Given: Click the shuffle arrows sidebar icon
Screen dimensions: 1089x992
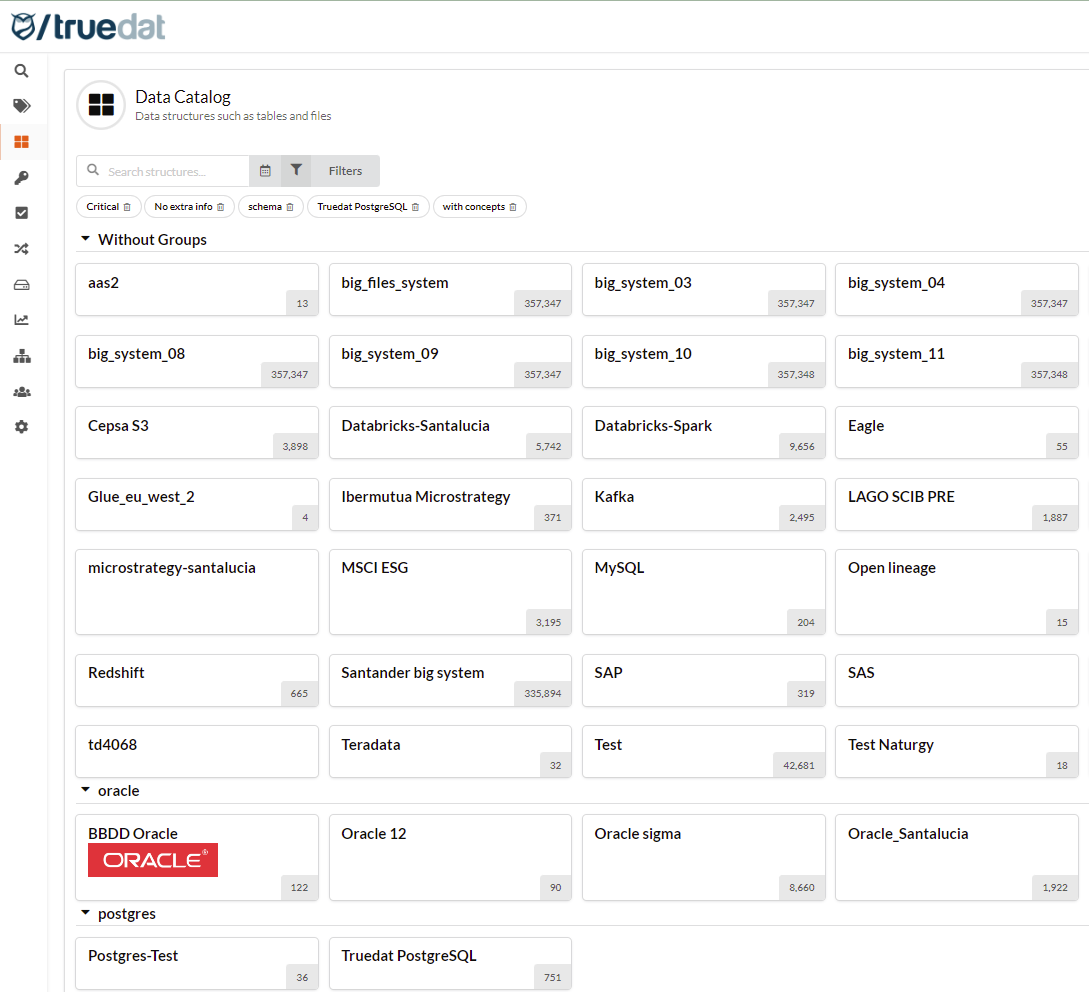Looking at the screenshot, I should [x=21, y=249].
